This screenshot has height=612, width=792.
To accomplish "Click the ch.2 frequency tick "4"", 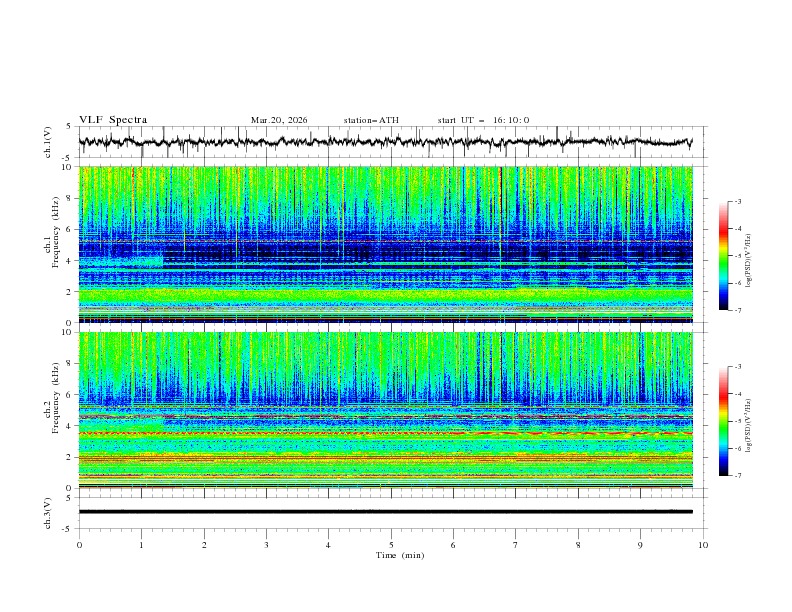I will click(x=70, y=426).
